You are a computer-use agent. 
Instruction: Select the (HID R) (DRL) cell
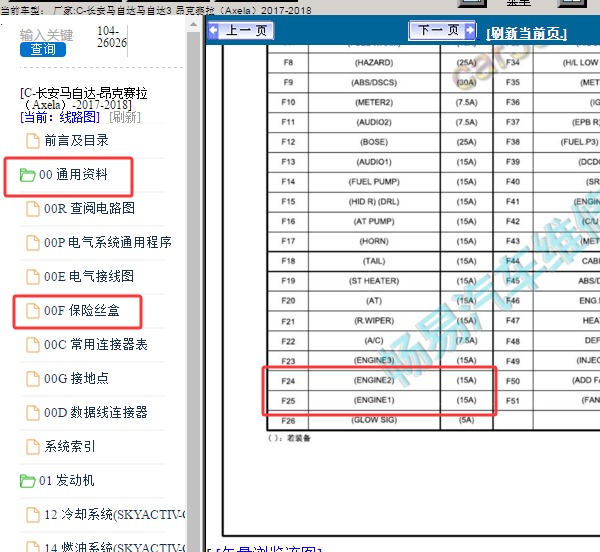click(x=374, y=202)
